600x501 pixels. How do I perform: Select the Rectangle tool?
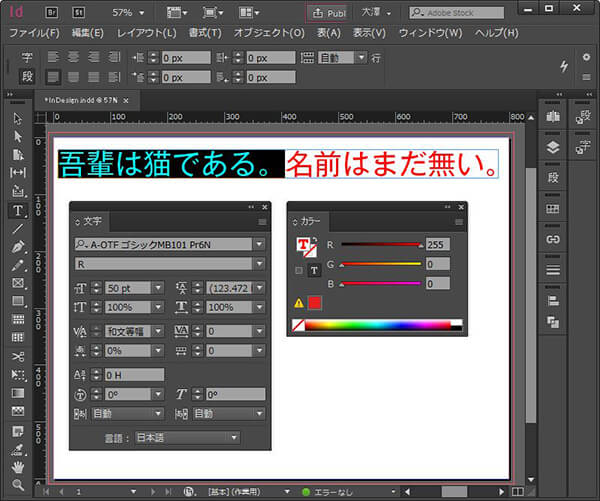(18, 301)
